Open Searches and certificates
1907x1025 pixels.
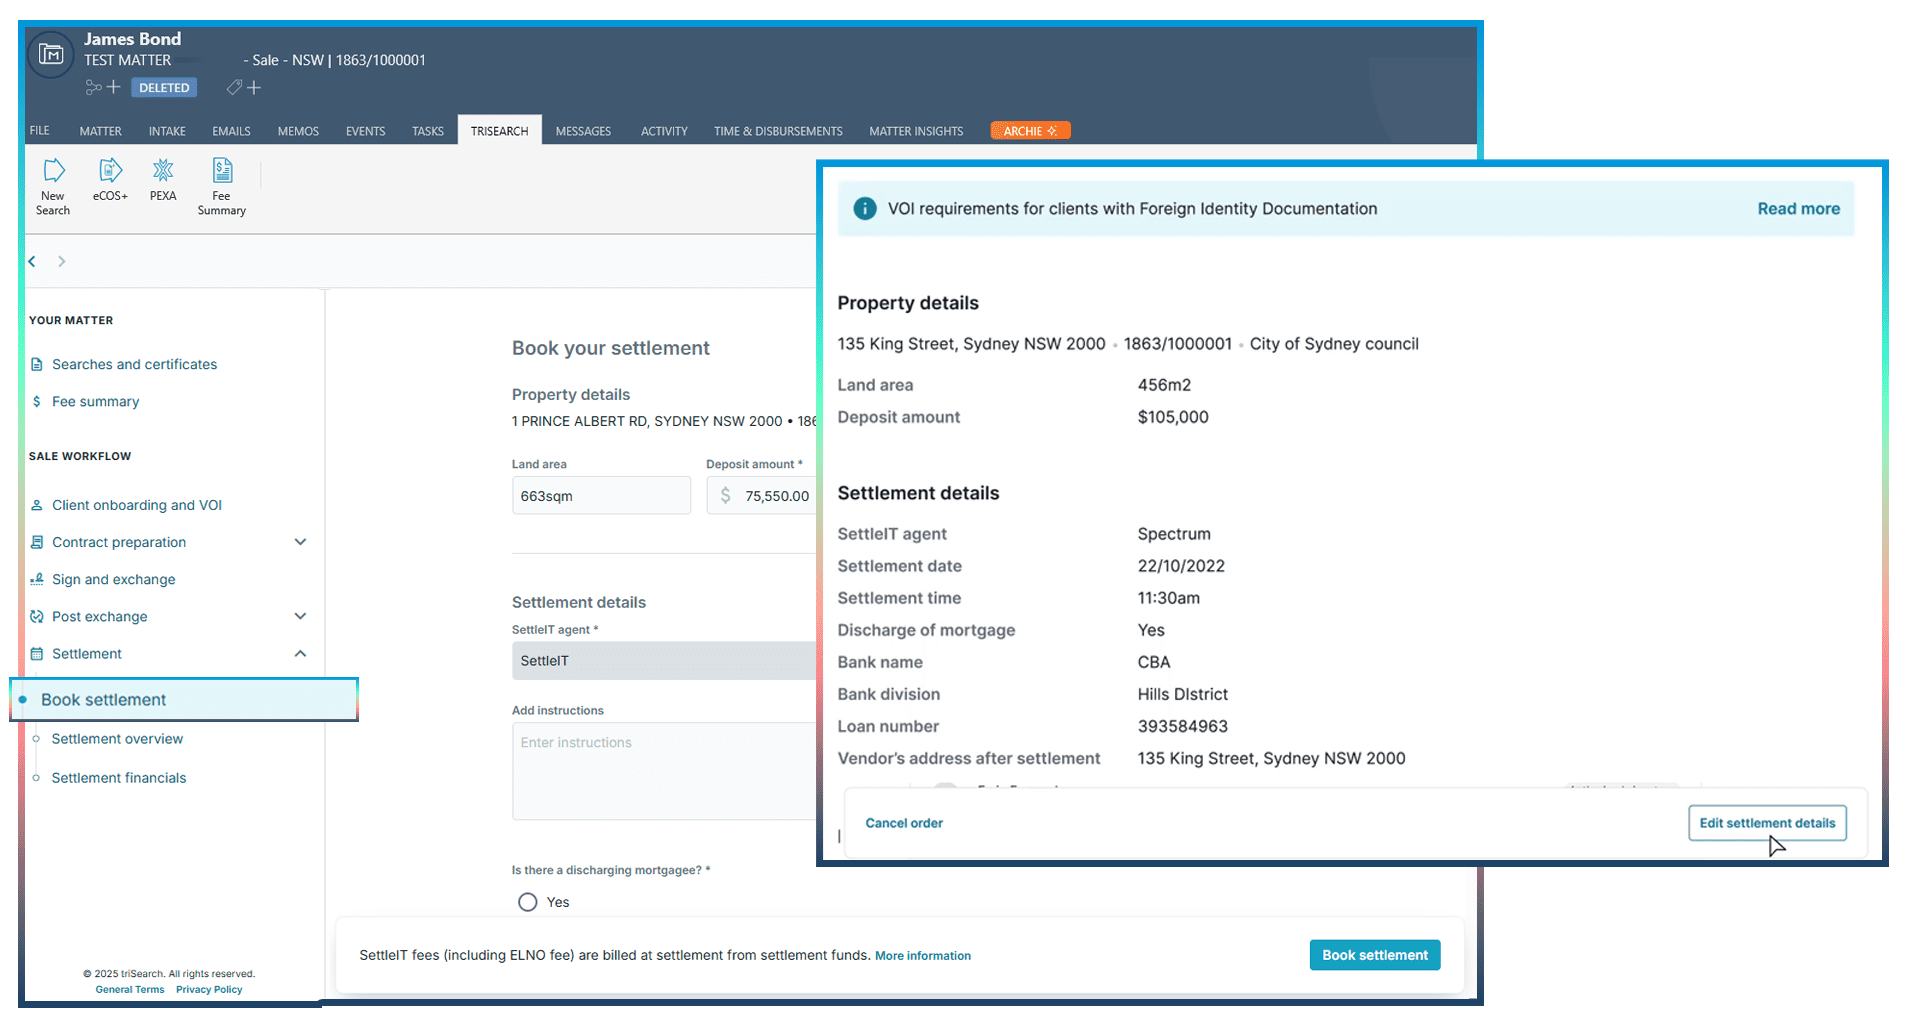[x=134, y=364]
